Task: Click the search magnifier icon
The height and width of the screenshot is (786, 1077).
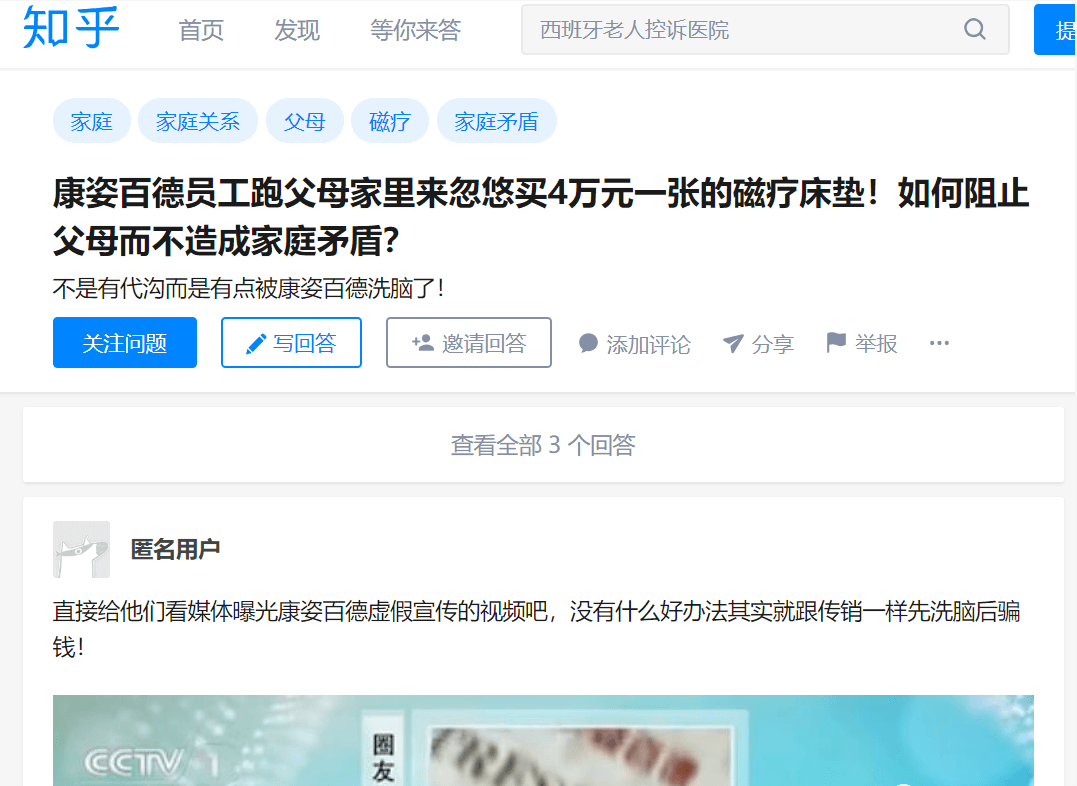Action: [975, 29]
